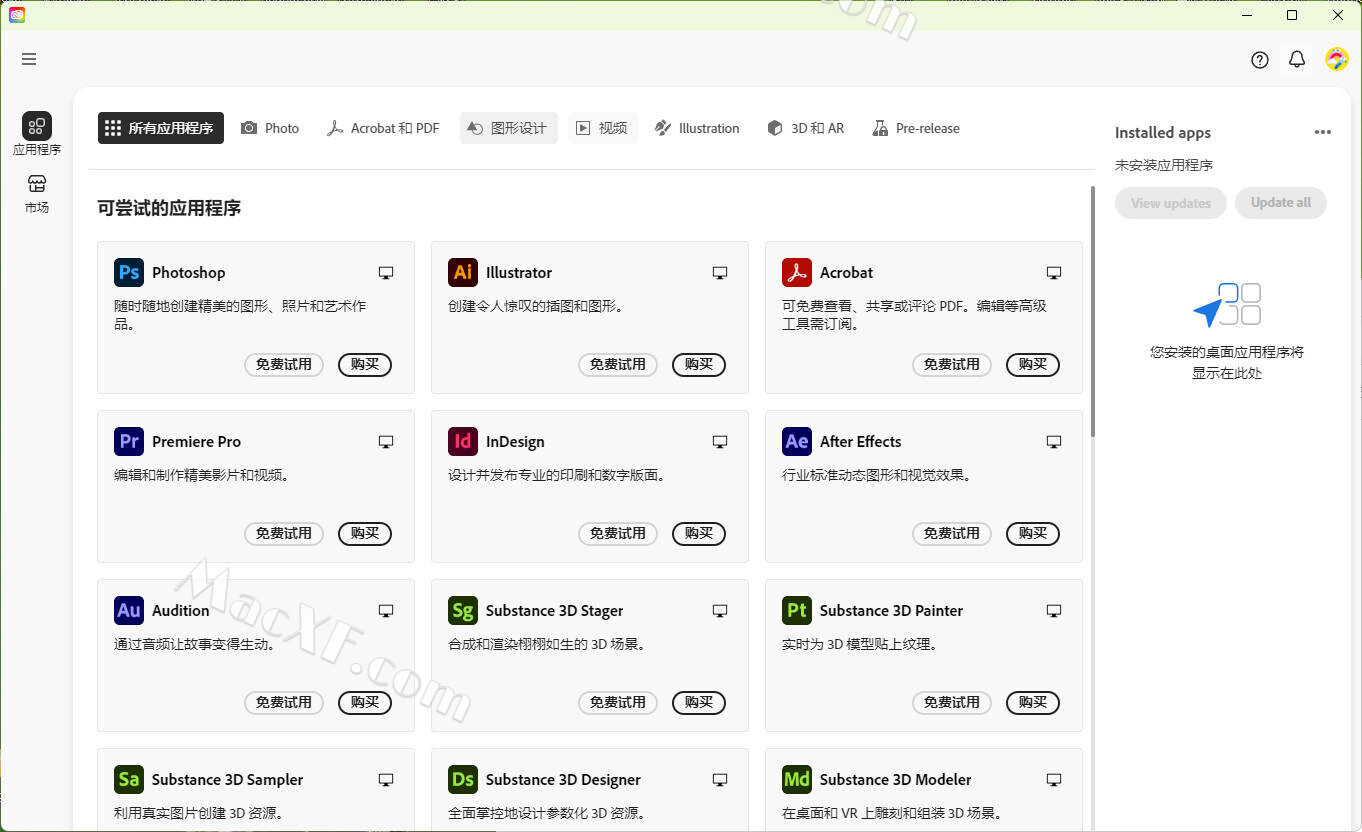Click the Creative Cloud logo in title bar

pos(17,15)
